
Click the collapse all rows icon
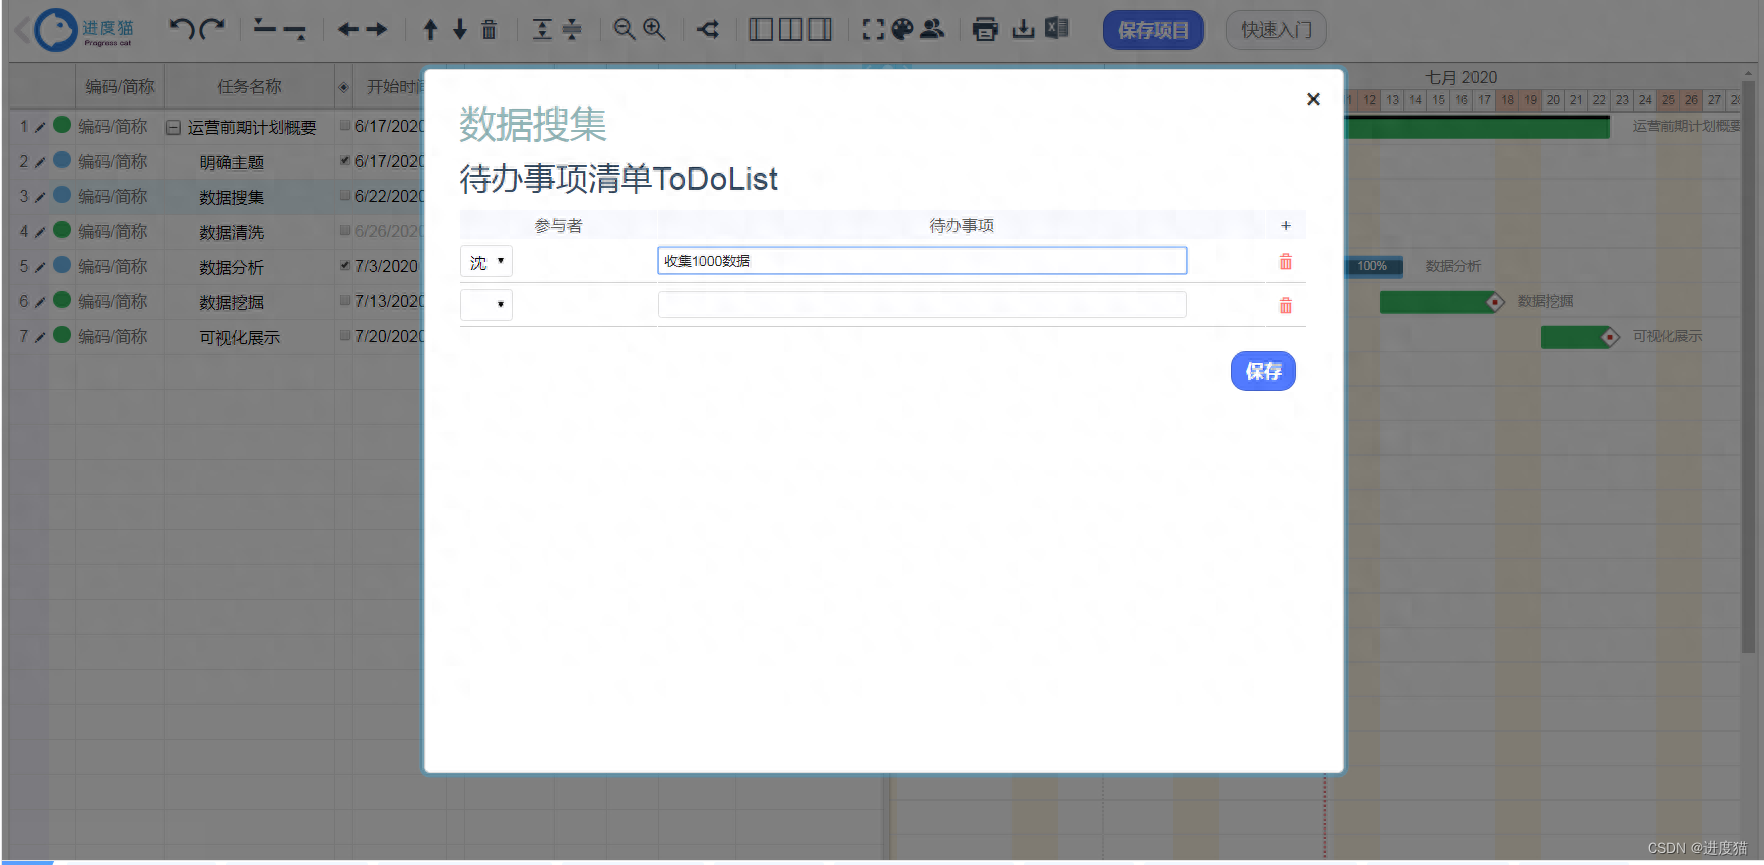click(572, 29)
